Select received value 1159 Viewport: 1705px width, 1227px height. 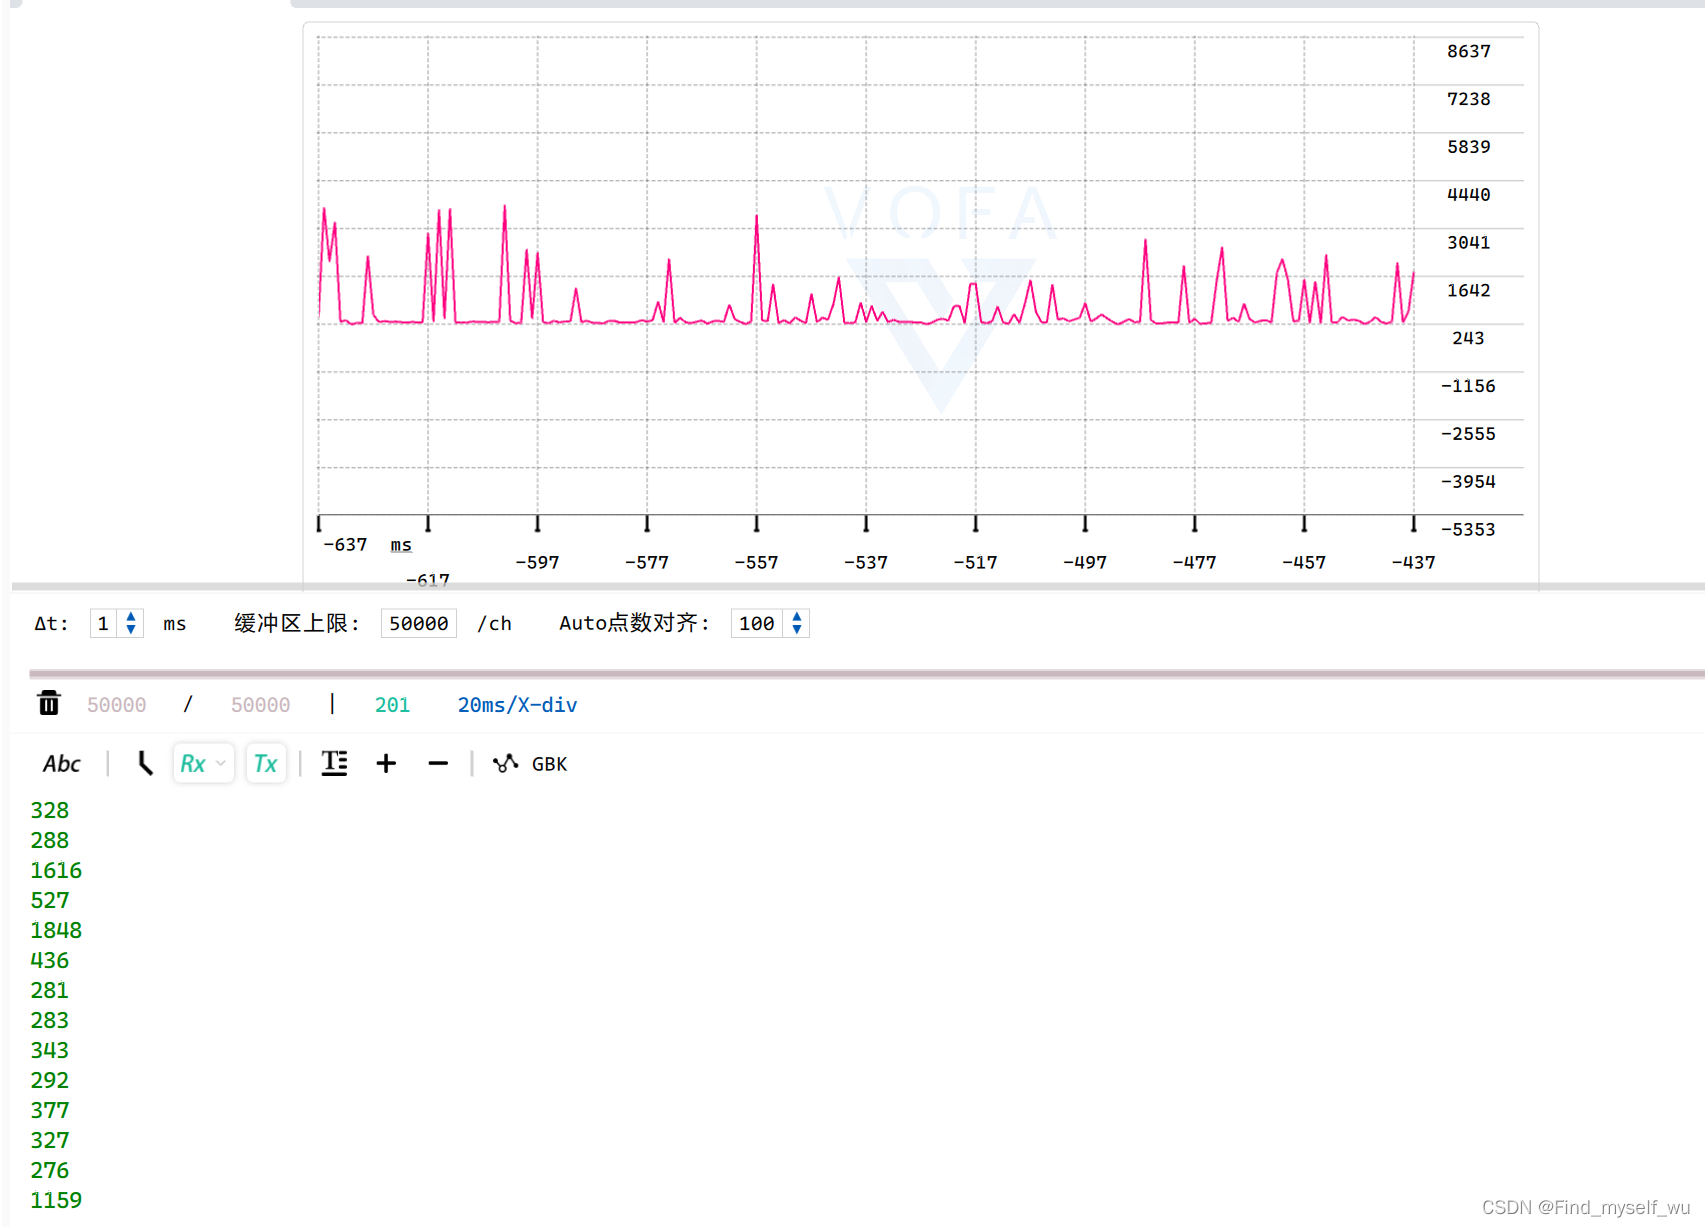tap(56, 1200)
